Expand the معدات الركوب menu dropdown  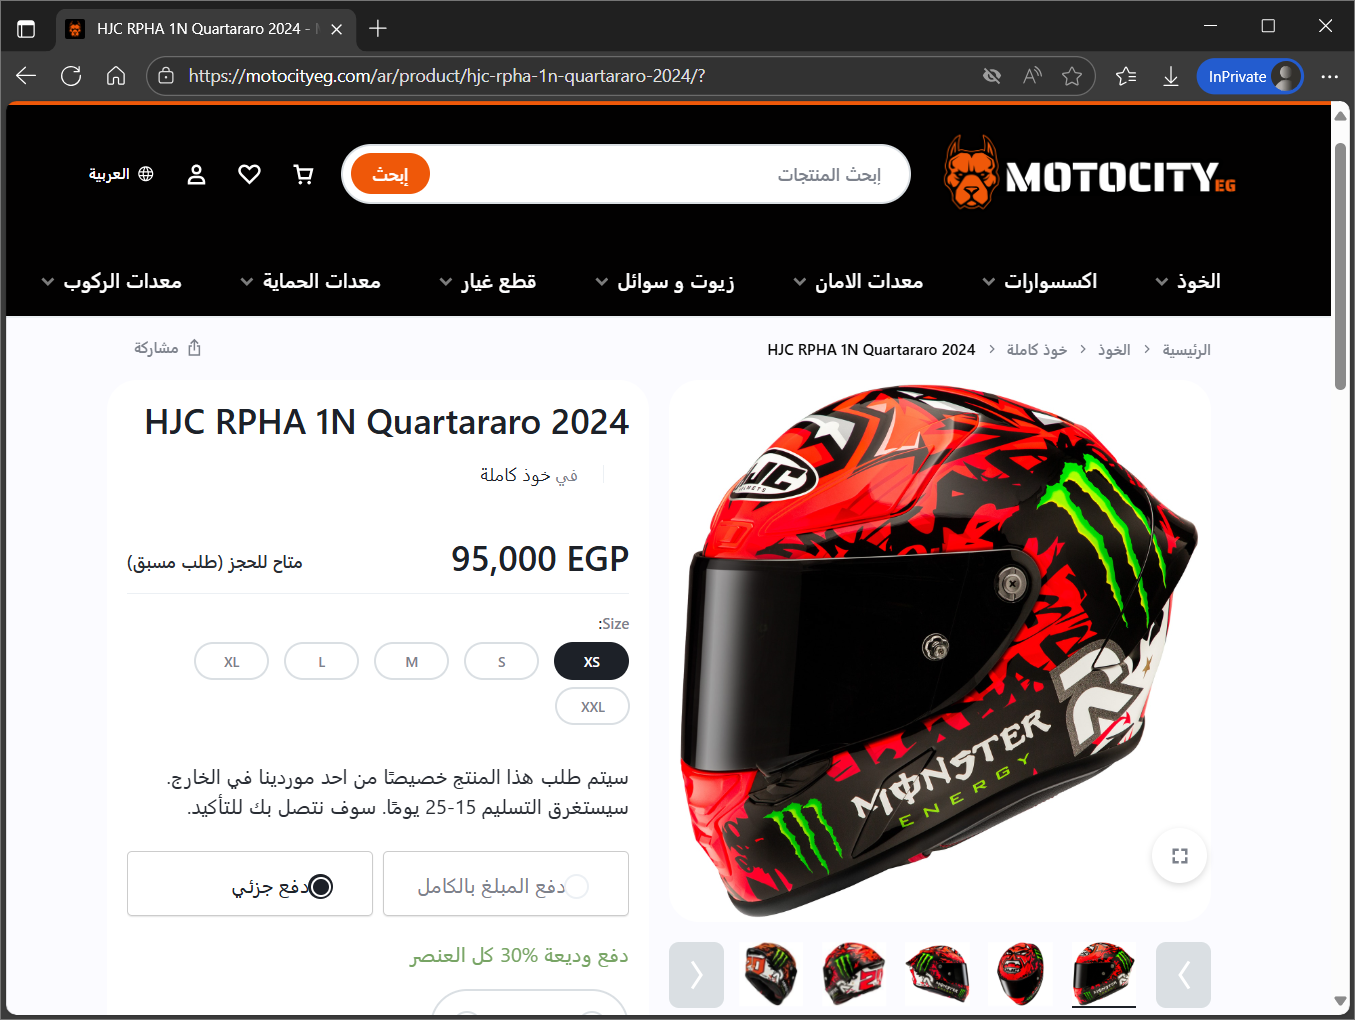(x=48, y=282)
